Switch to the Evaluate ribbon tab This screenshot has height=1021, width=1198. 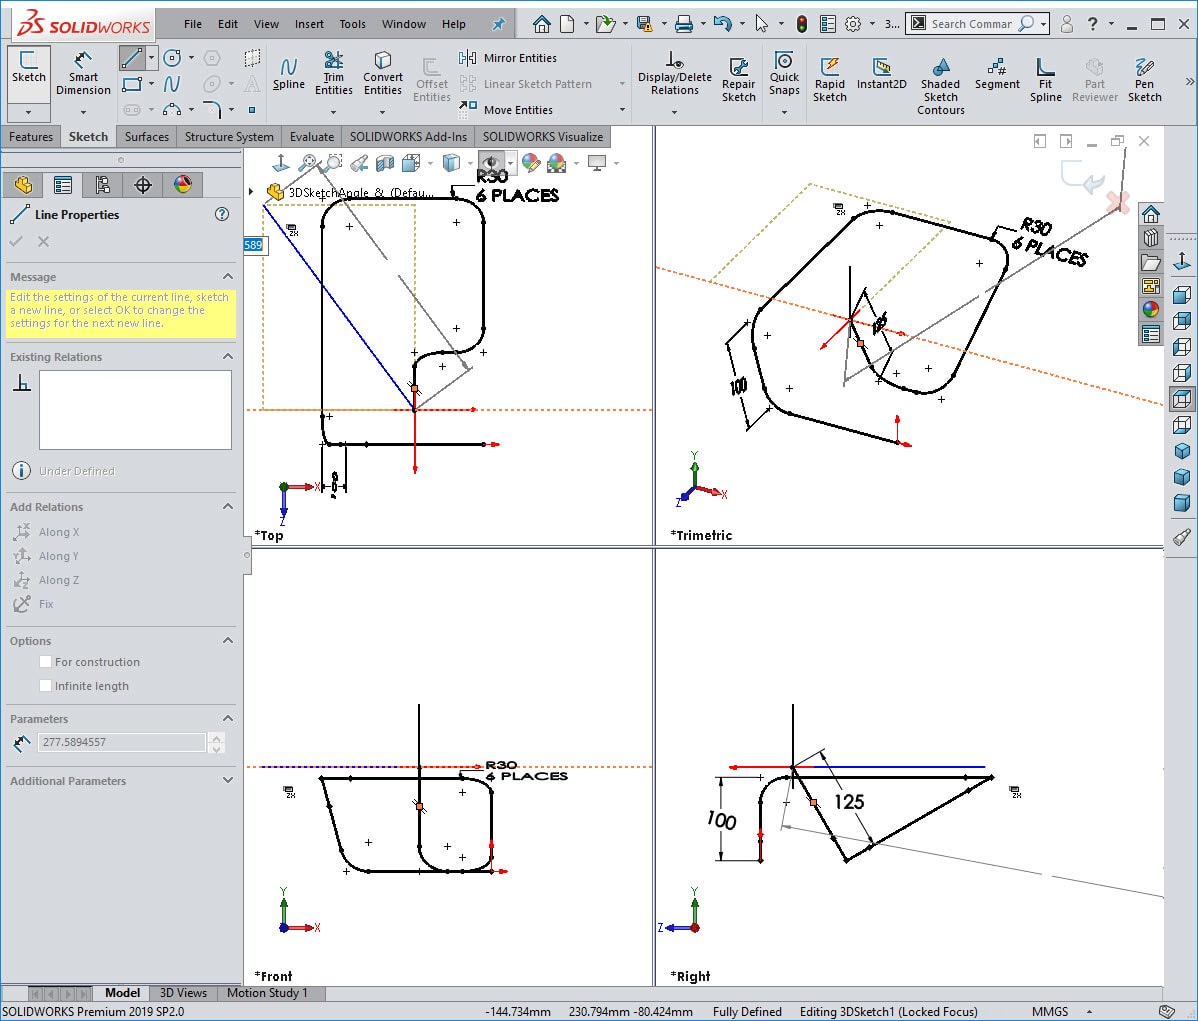pyautogui.click(x=311, y=136)
